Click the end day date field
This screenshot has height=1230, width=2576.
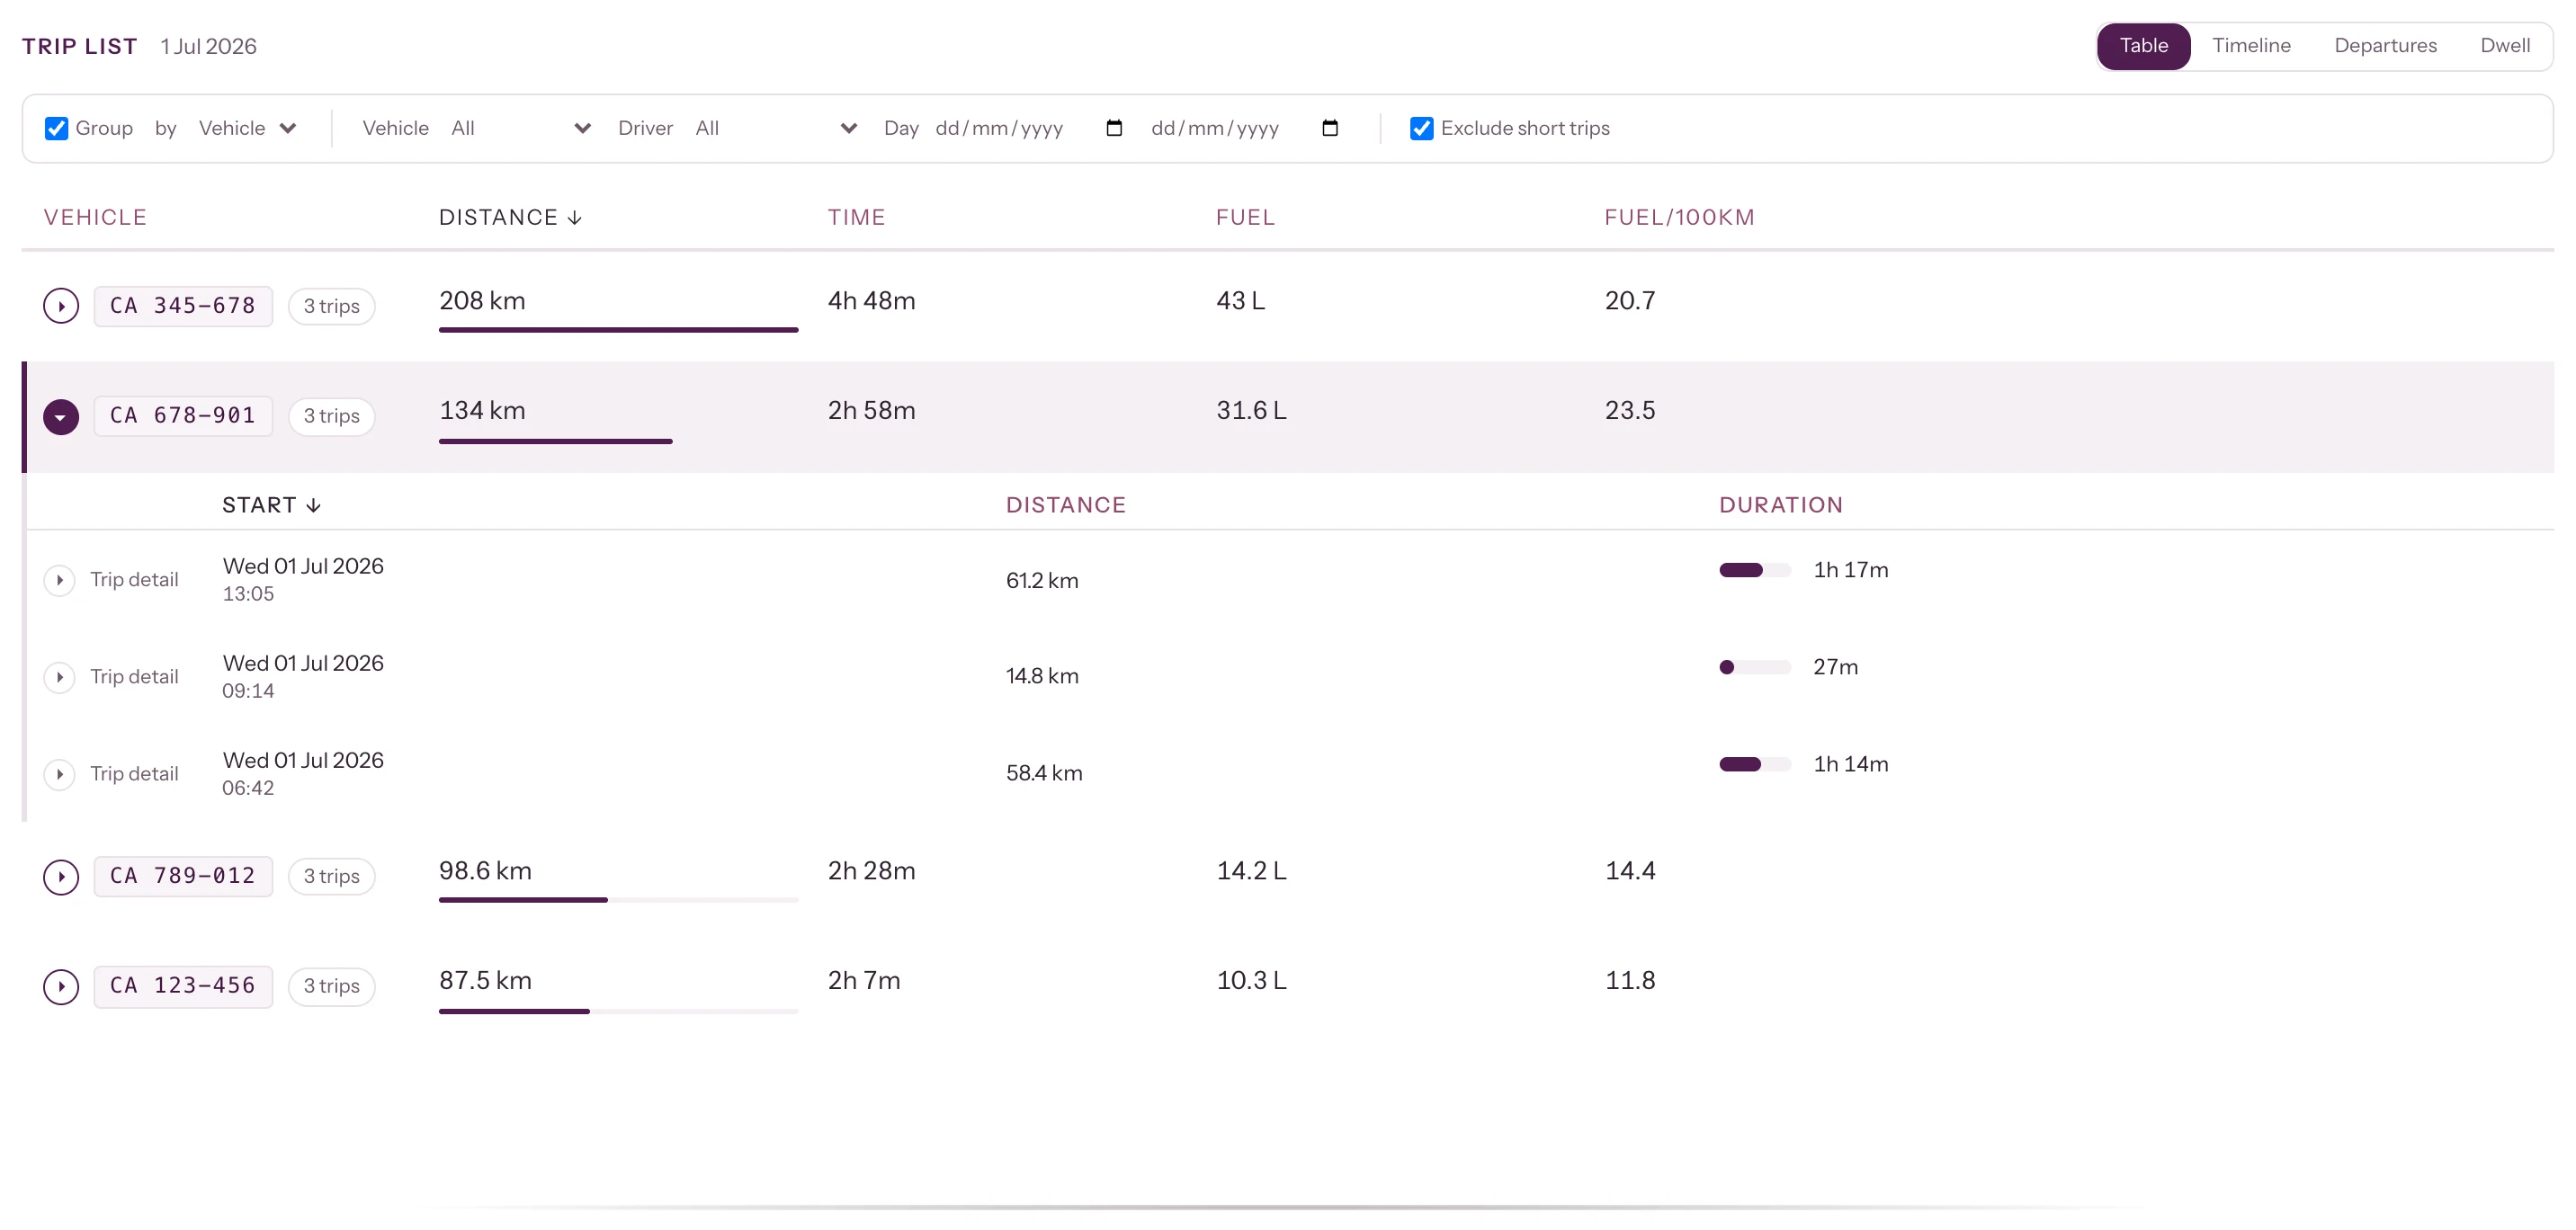1246,128
